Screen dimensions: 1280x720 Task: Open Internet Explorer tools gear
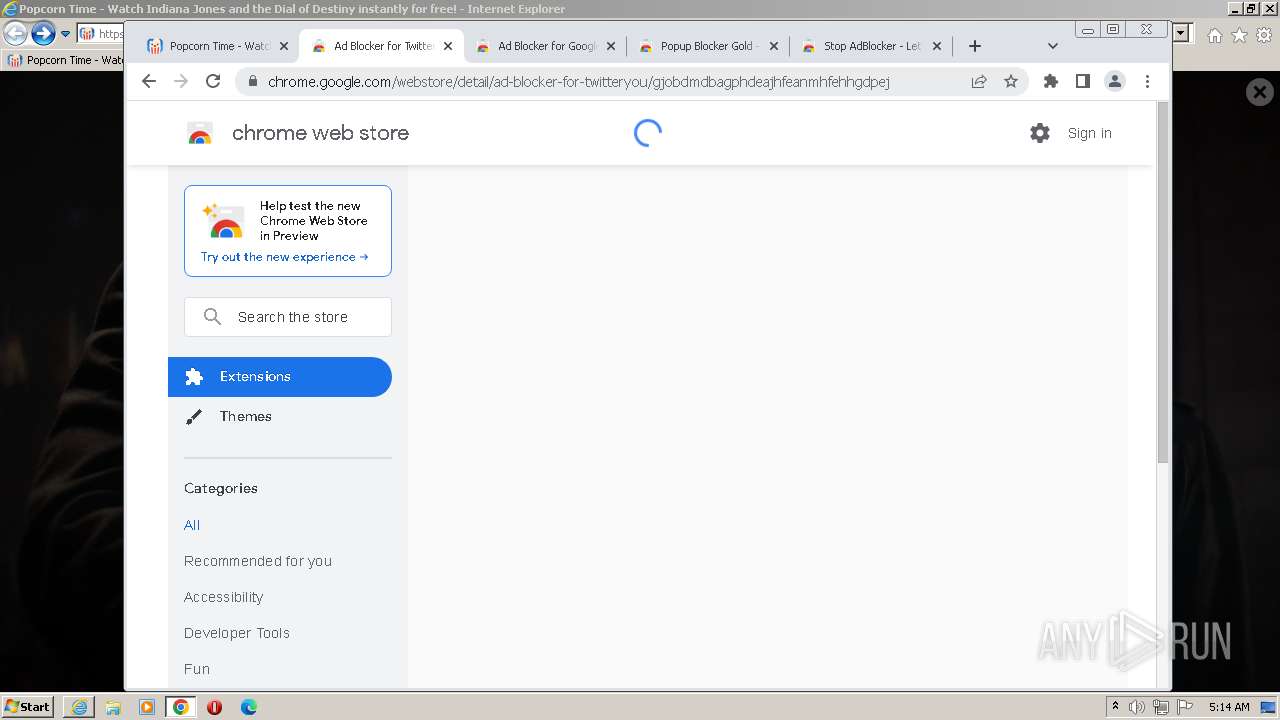tap(1264, 35)
